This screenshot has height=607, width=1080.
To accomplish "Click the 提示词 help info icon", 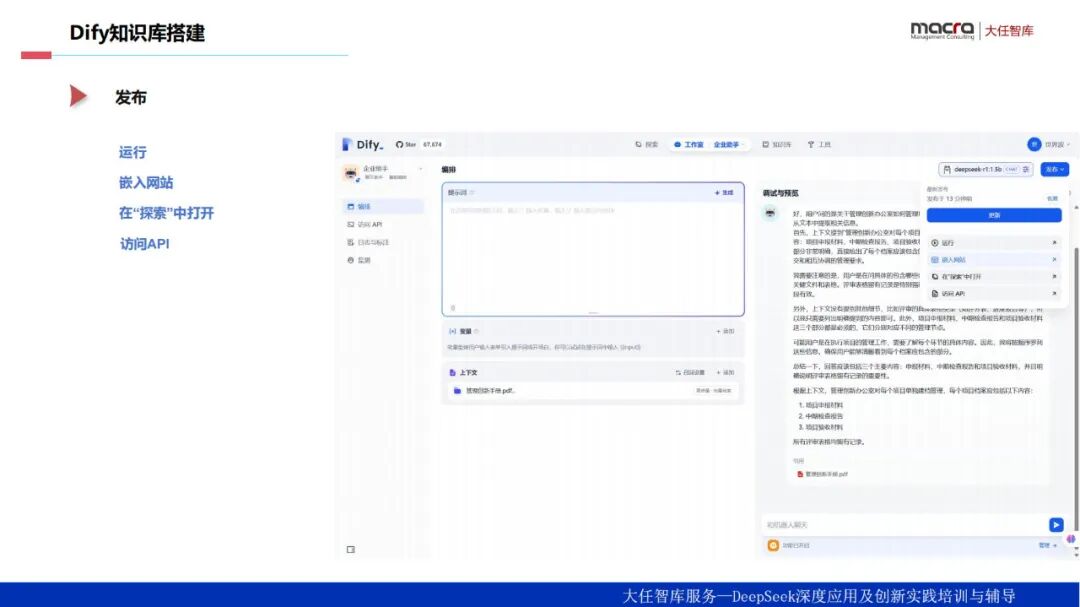I will 472,193.
